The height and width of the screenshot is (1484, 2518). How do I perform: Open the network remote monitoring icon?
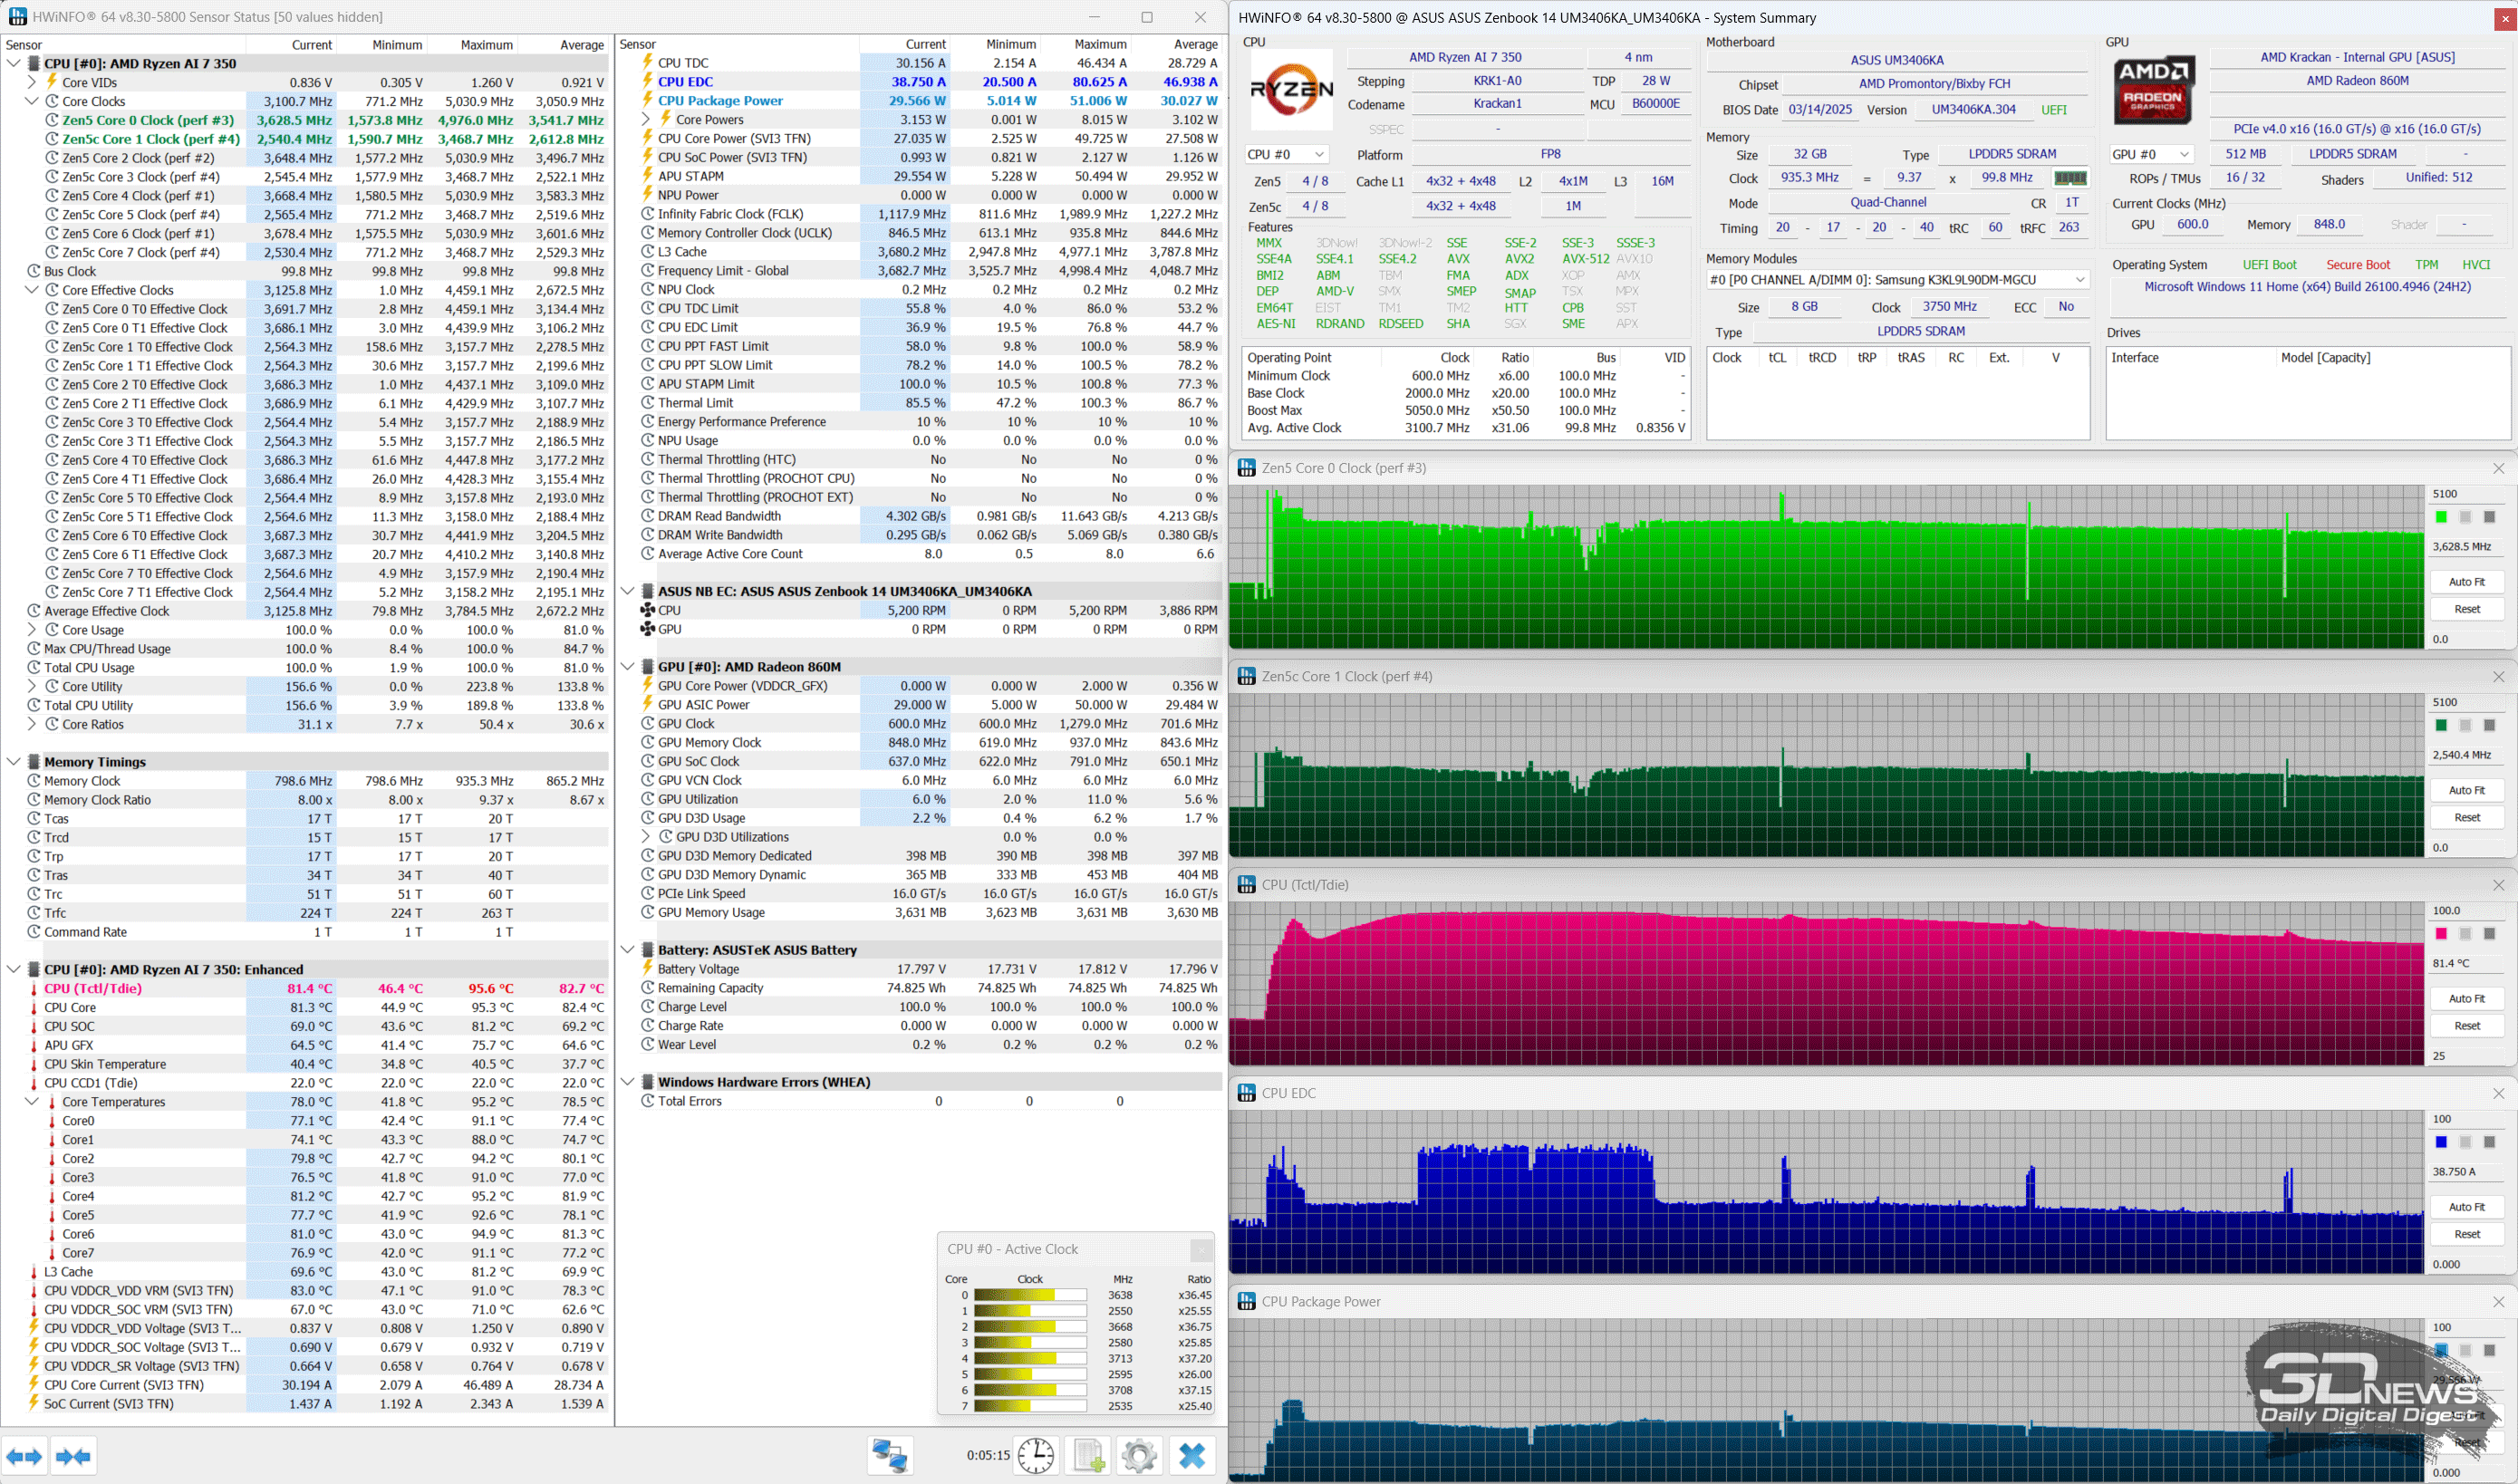point(890,1456)
